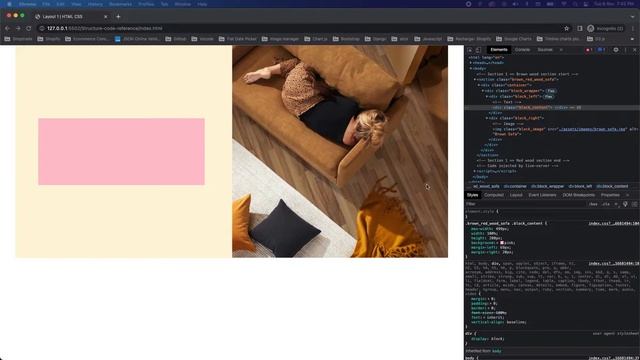Click flex badge on block_left div
The height and width of the screenshot is (360, 640).
[x=548, y=96]
